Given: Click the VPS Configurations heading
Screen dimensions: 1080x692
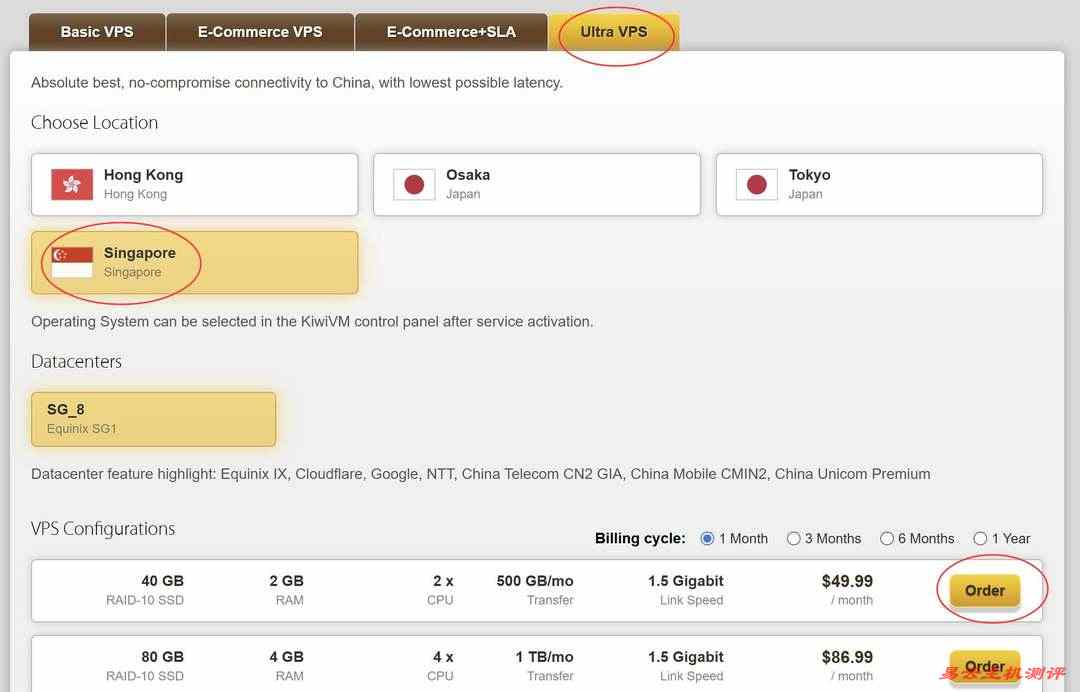Looking at the screenshot, I should pos(103,529).
